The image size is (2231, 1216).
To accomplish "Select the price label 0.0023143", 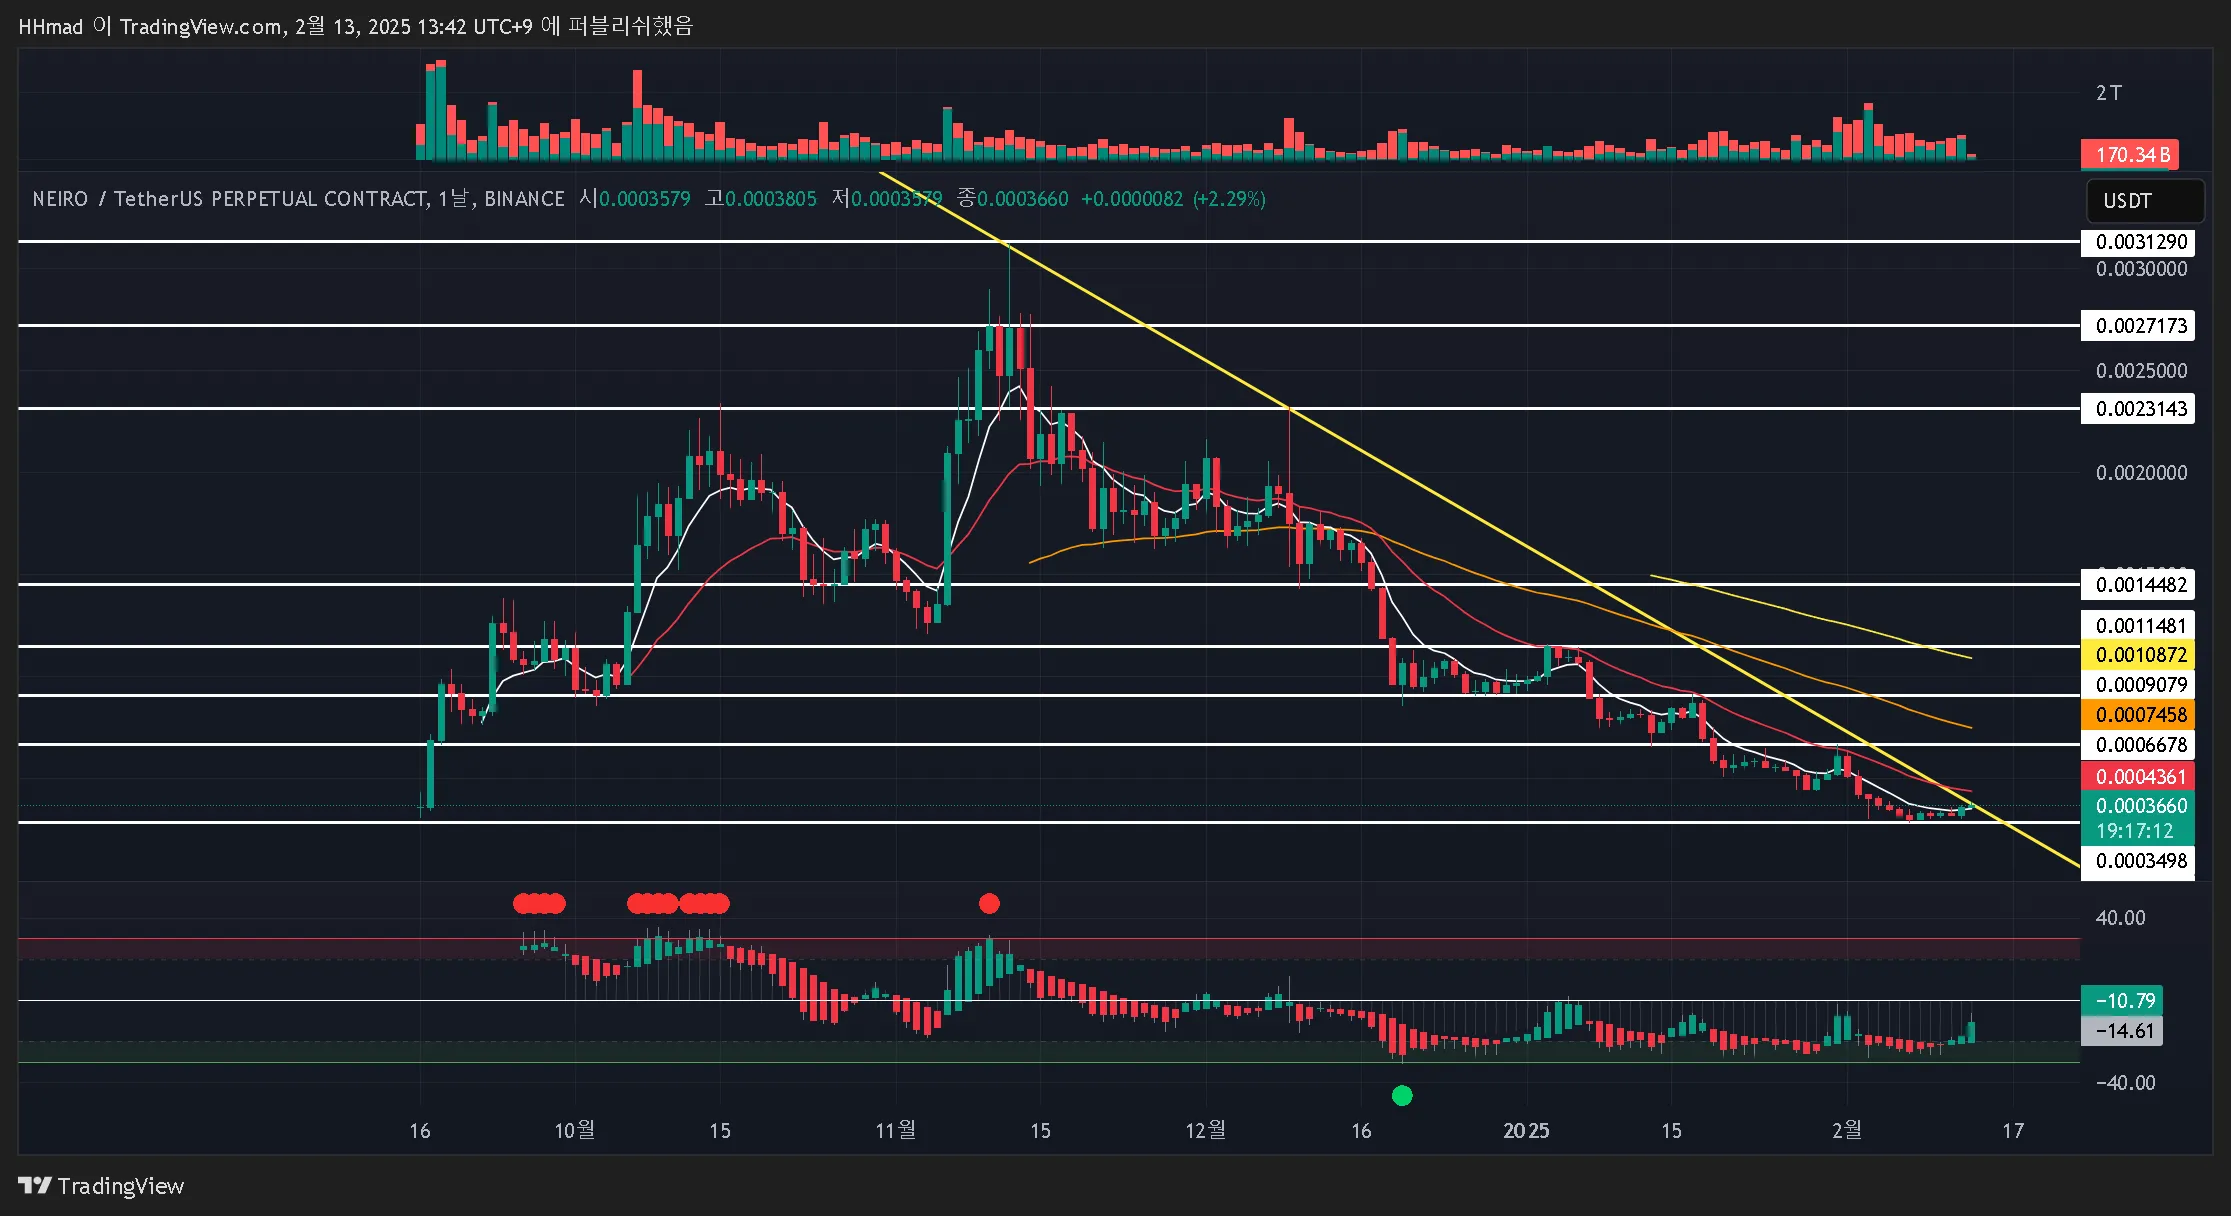I will 2138,408.
